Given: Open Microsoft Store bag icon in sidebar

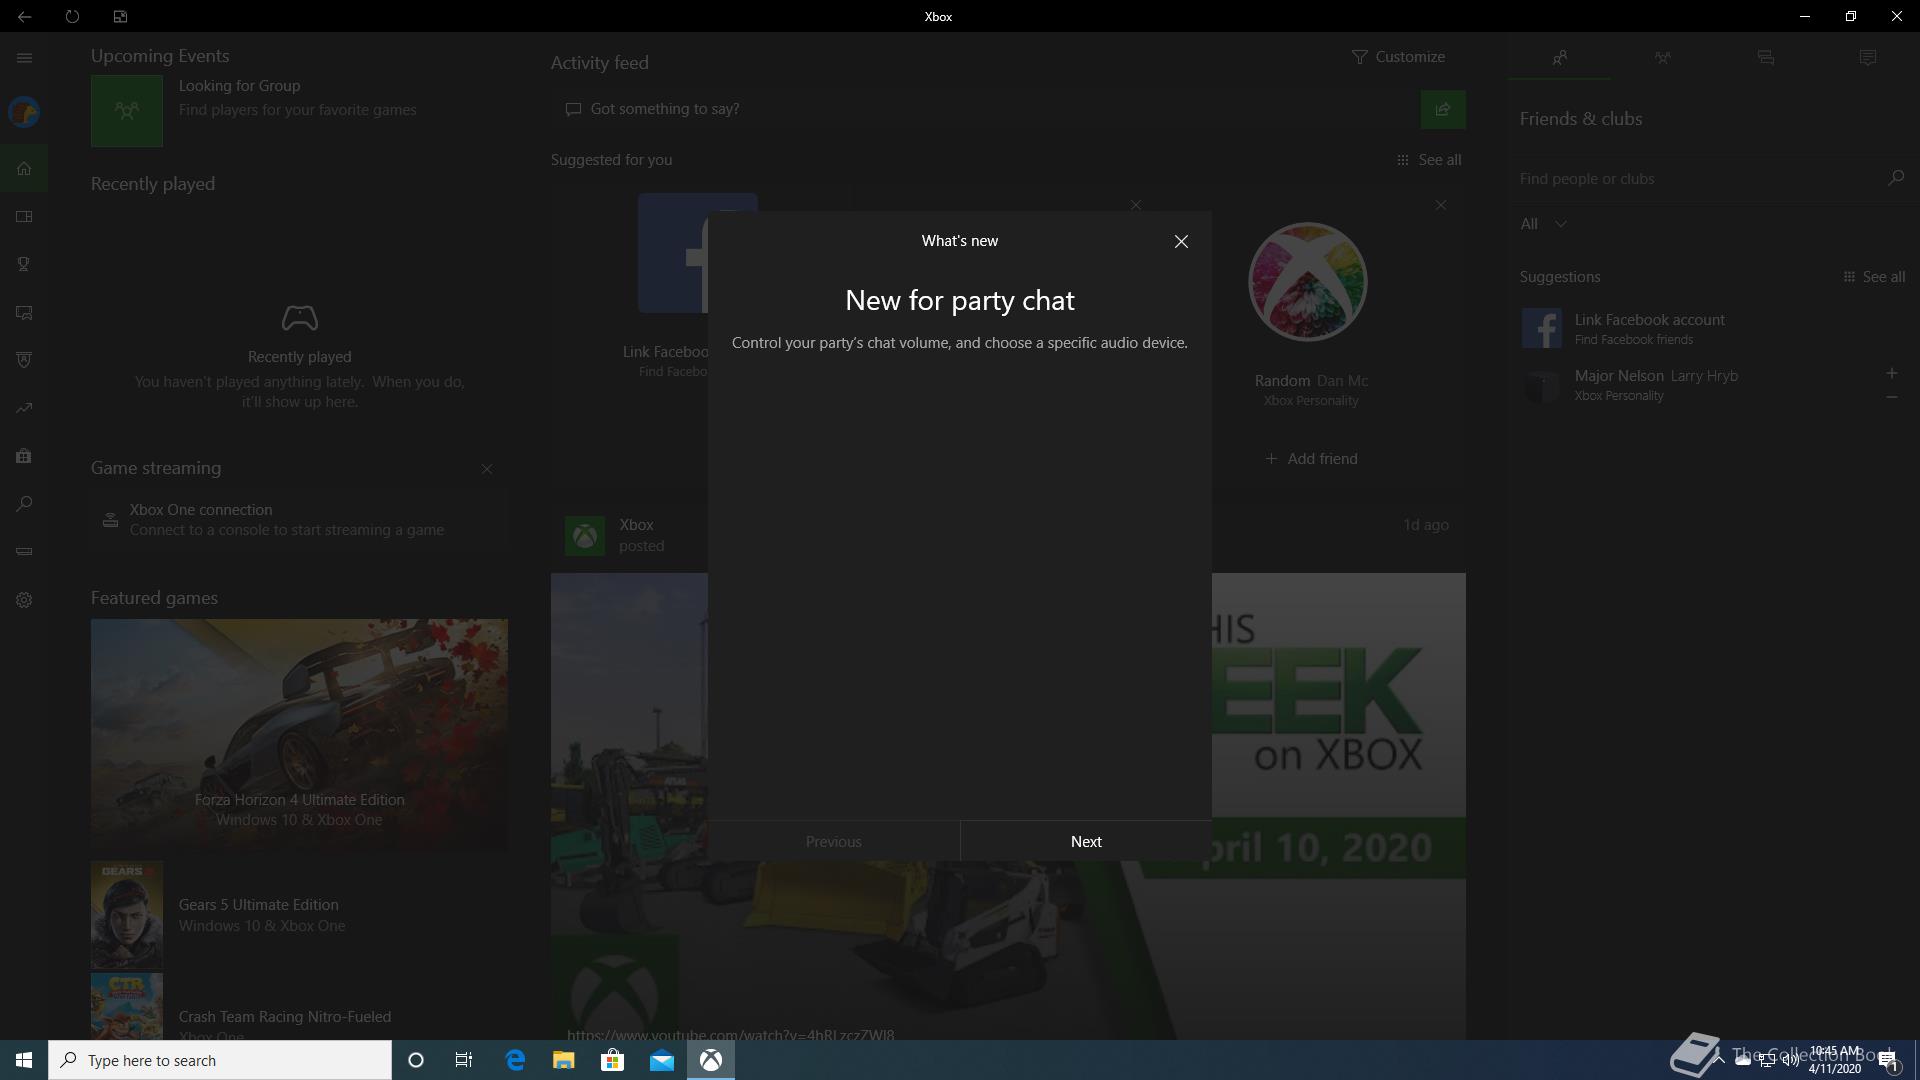Looking at the screenshot, I should click(24, 456).
